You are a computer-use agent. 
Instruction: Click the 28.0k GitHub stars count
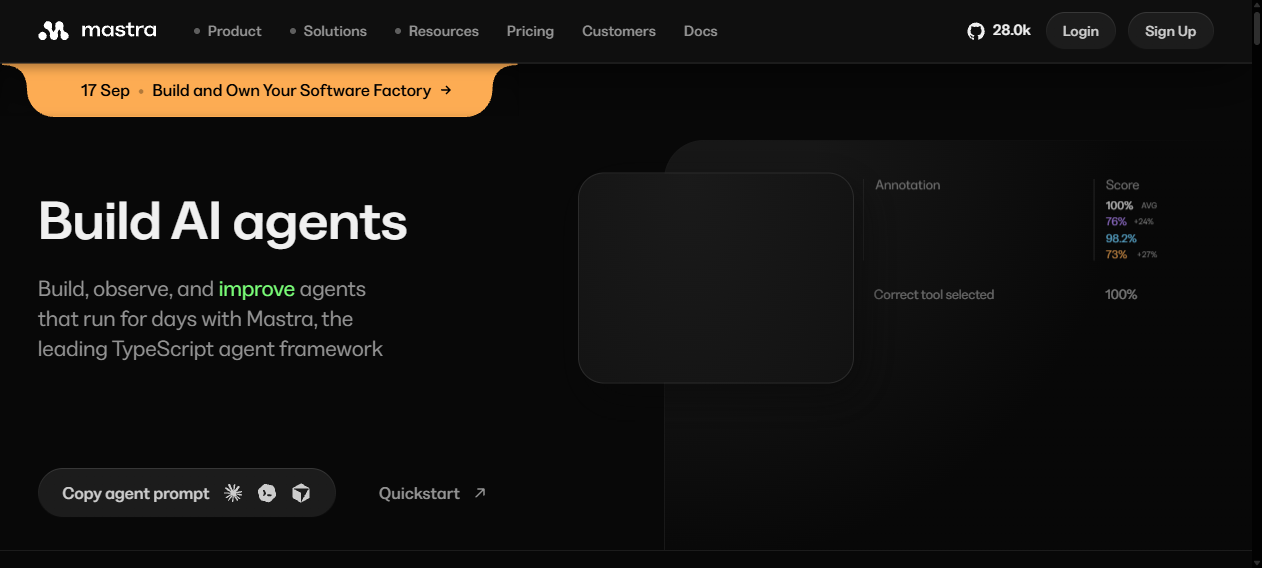point(1011,31)
